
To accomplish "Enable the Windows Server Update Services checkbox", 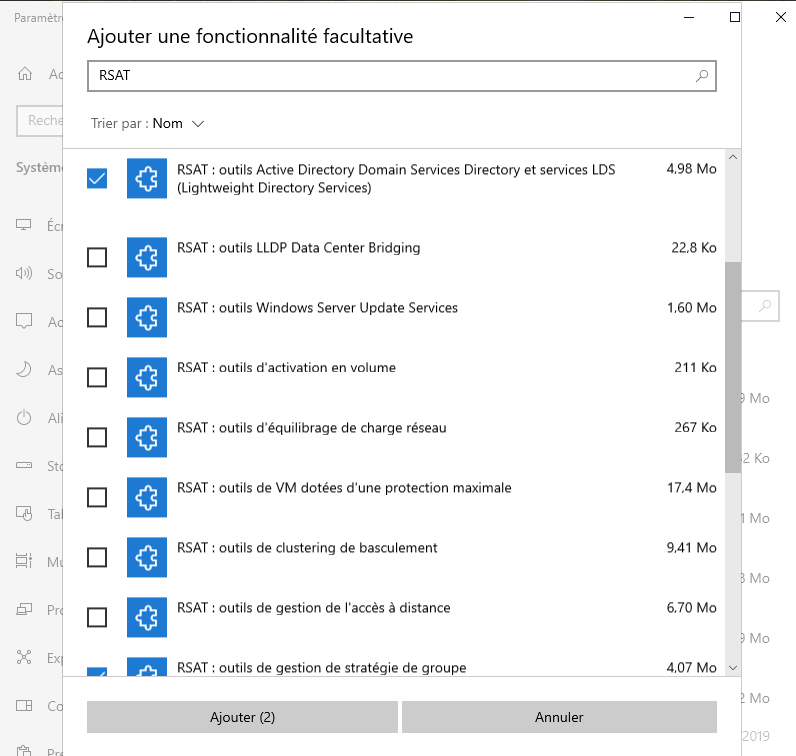I will pyautogui.click(x=97, y=318).
